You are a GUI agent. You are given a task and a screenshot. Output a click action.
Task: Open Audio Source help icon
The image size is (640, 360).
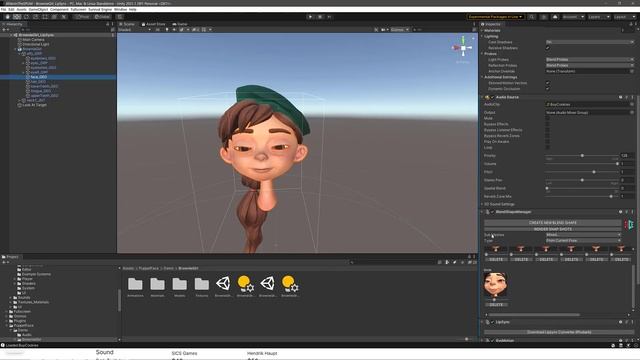(x=620, y=97)
